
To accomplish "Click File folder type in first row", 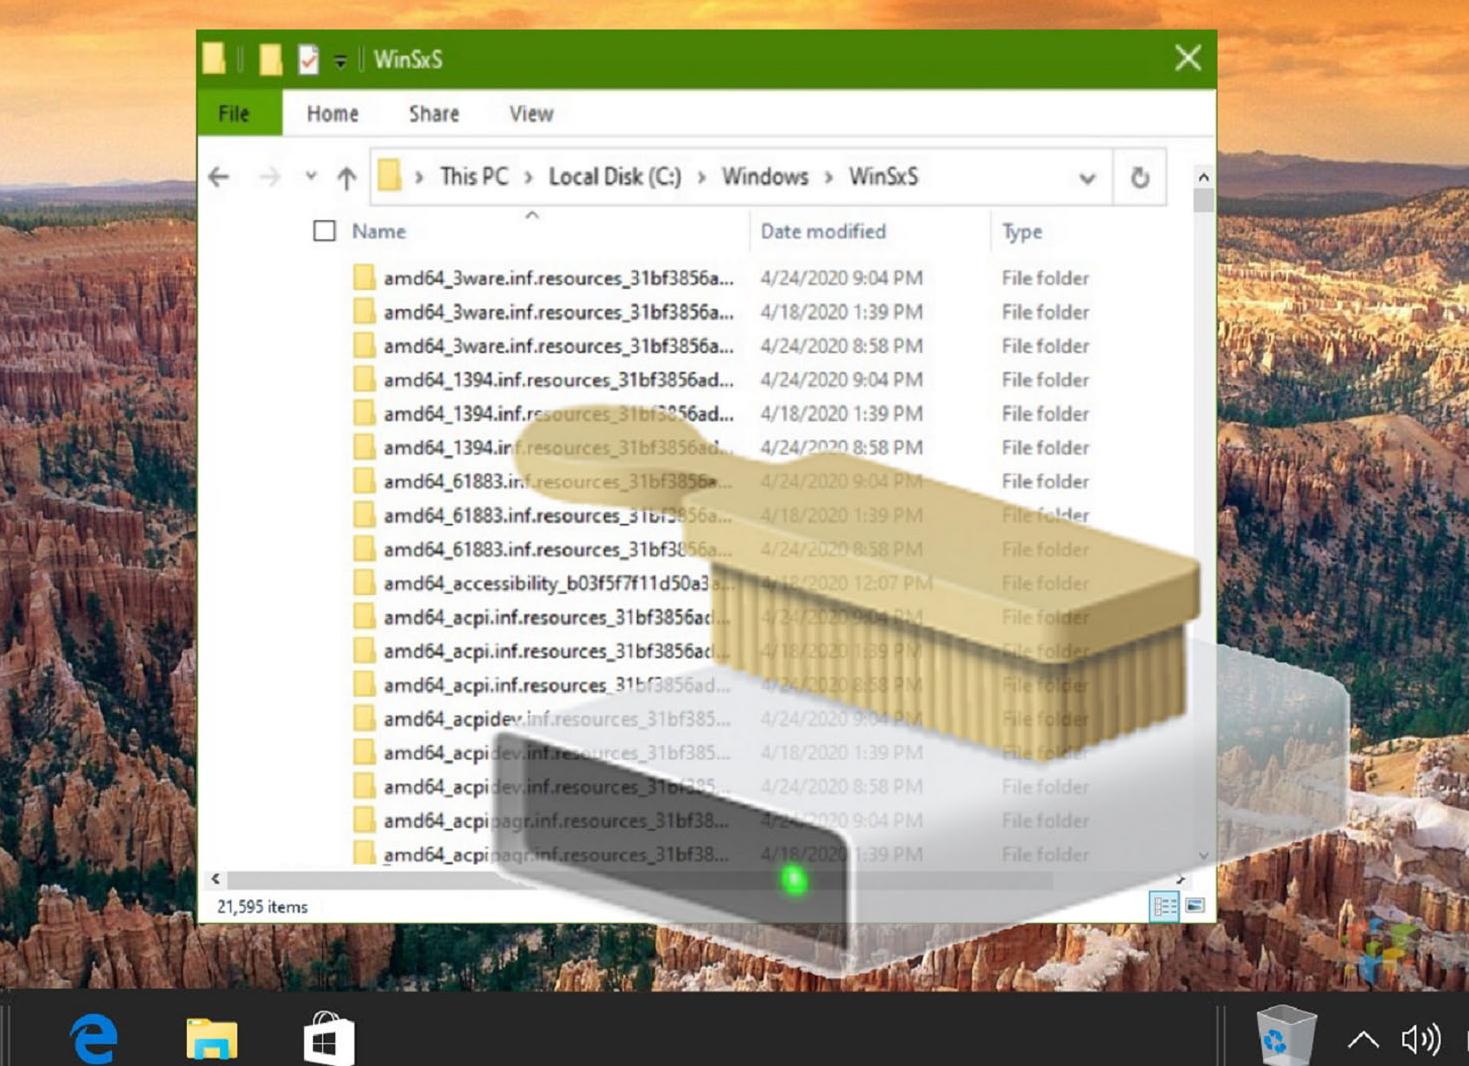I will (1045, 278).
